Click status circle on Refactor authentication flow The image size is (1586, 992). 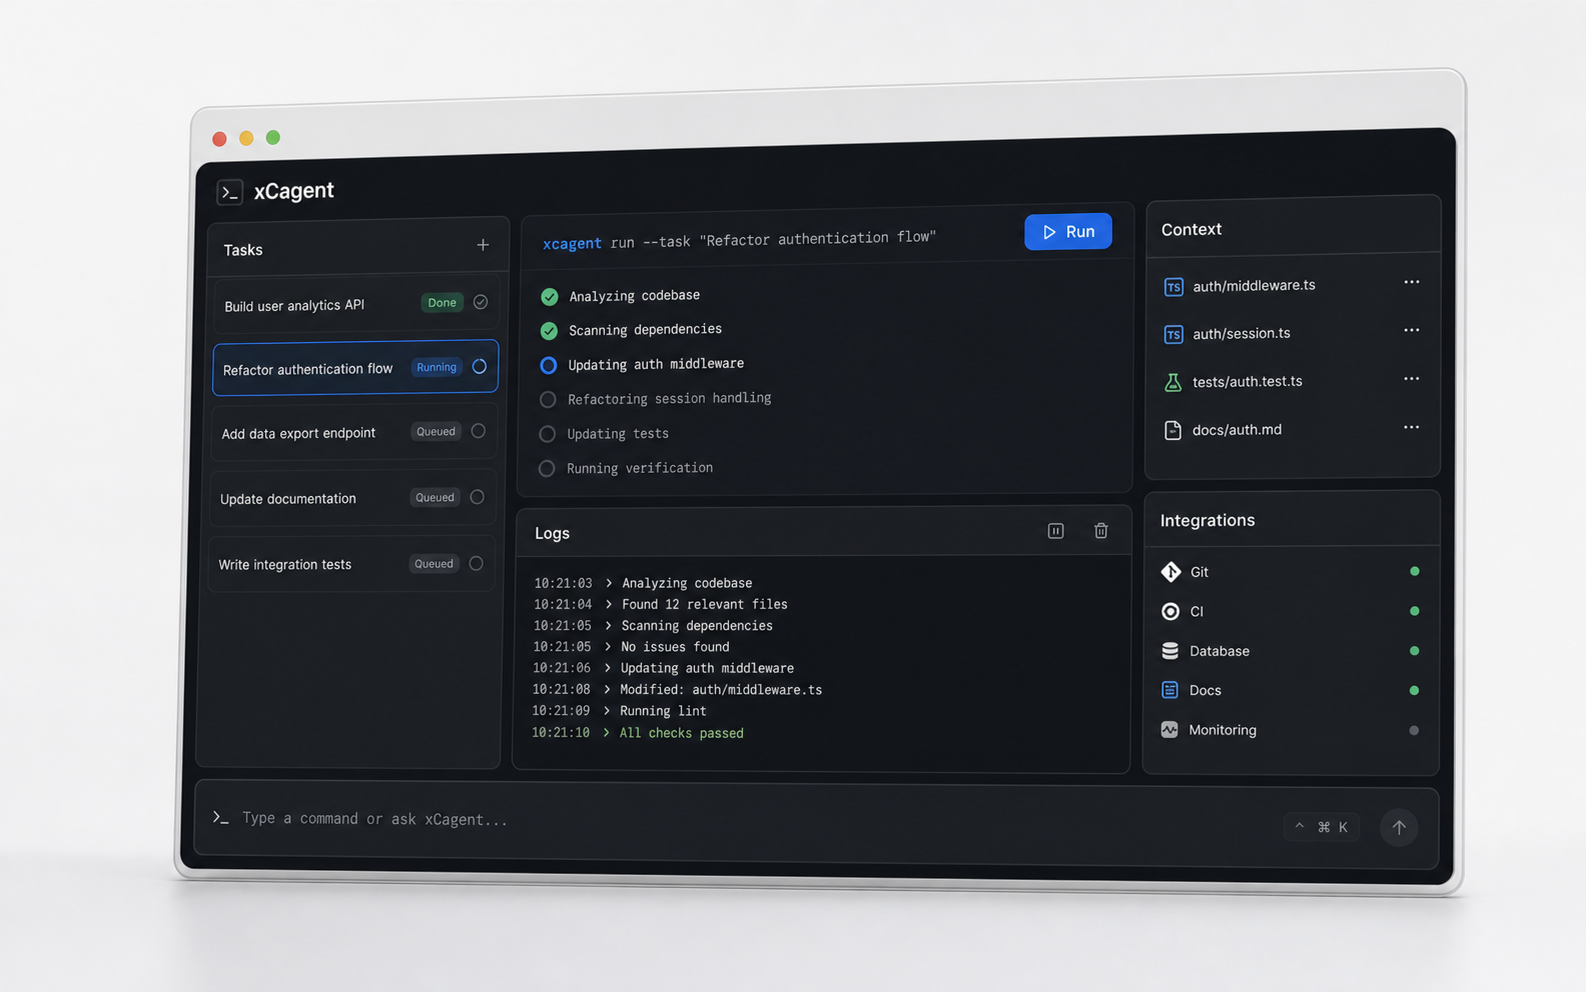click(480, 366)
